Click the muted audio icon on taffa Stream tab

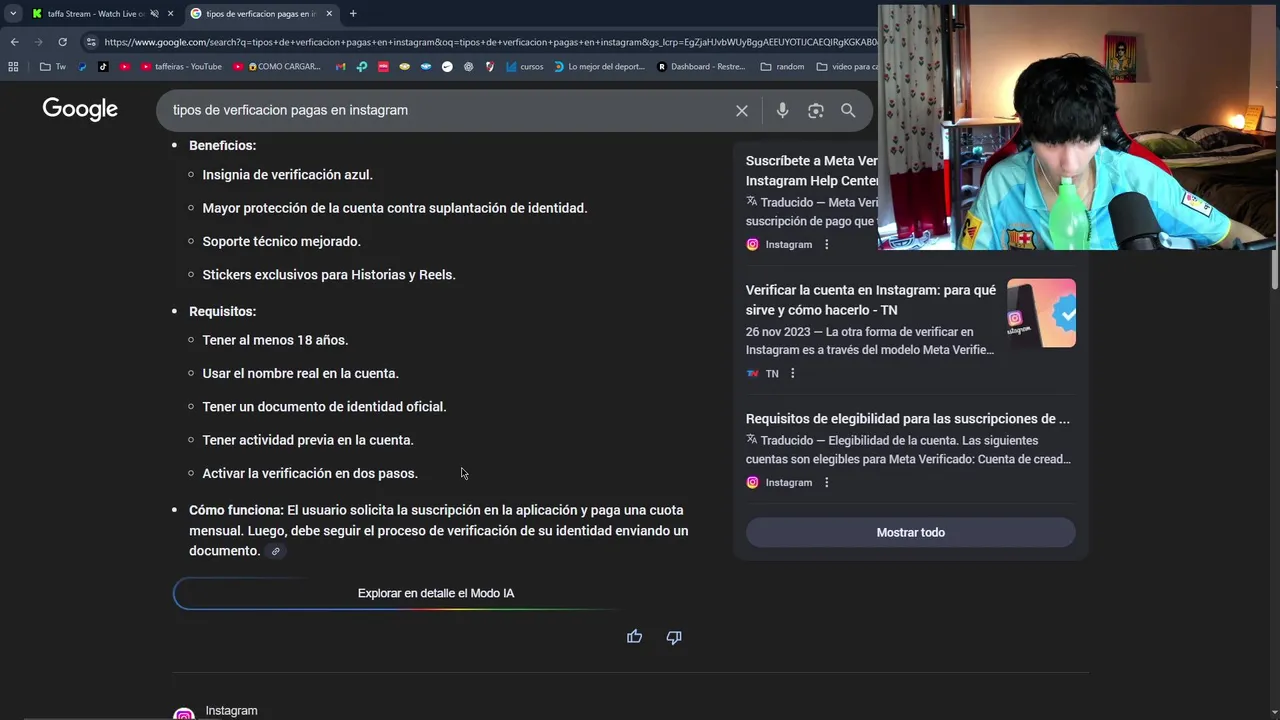point(154,13)
